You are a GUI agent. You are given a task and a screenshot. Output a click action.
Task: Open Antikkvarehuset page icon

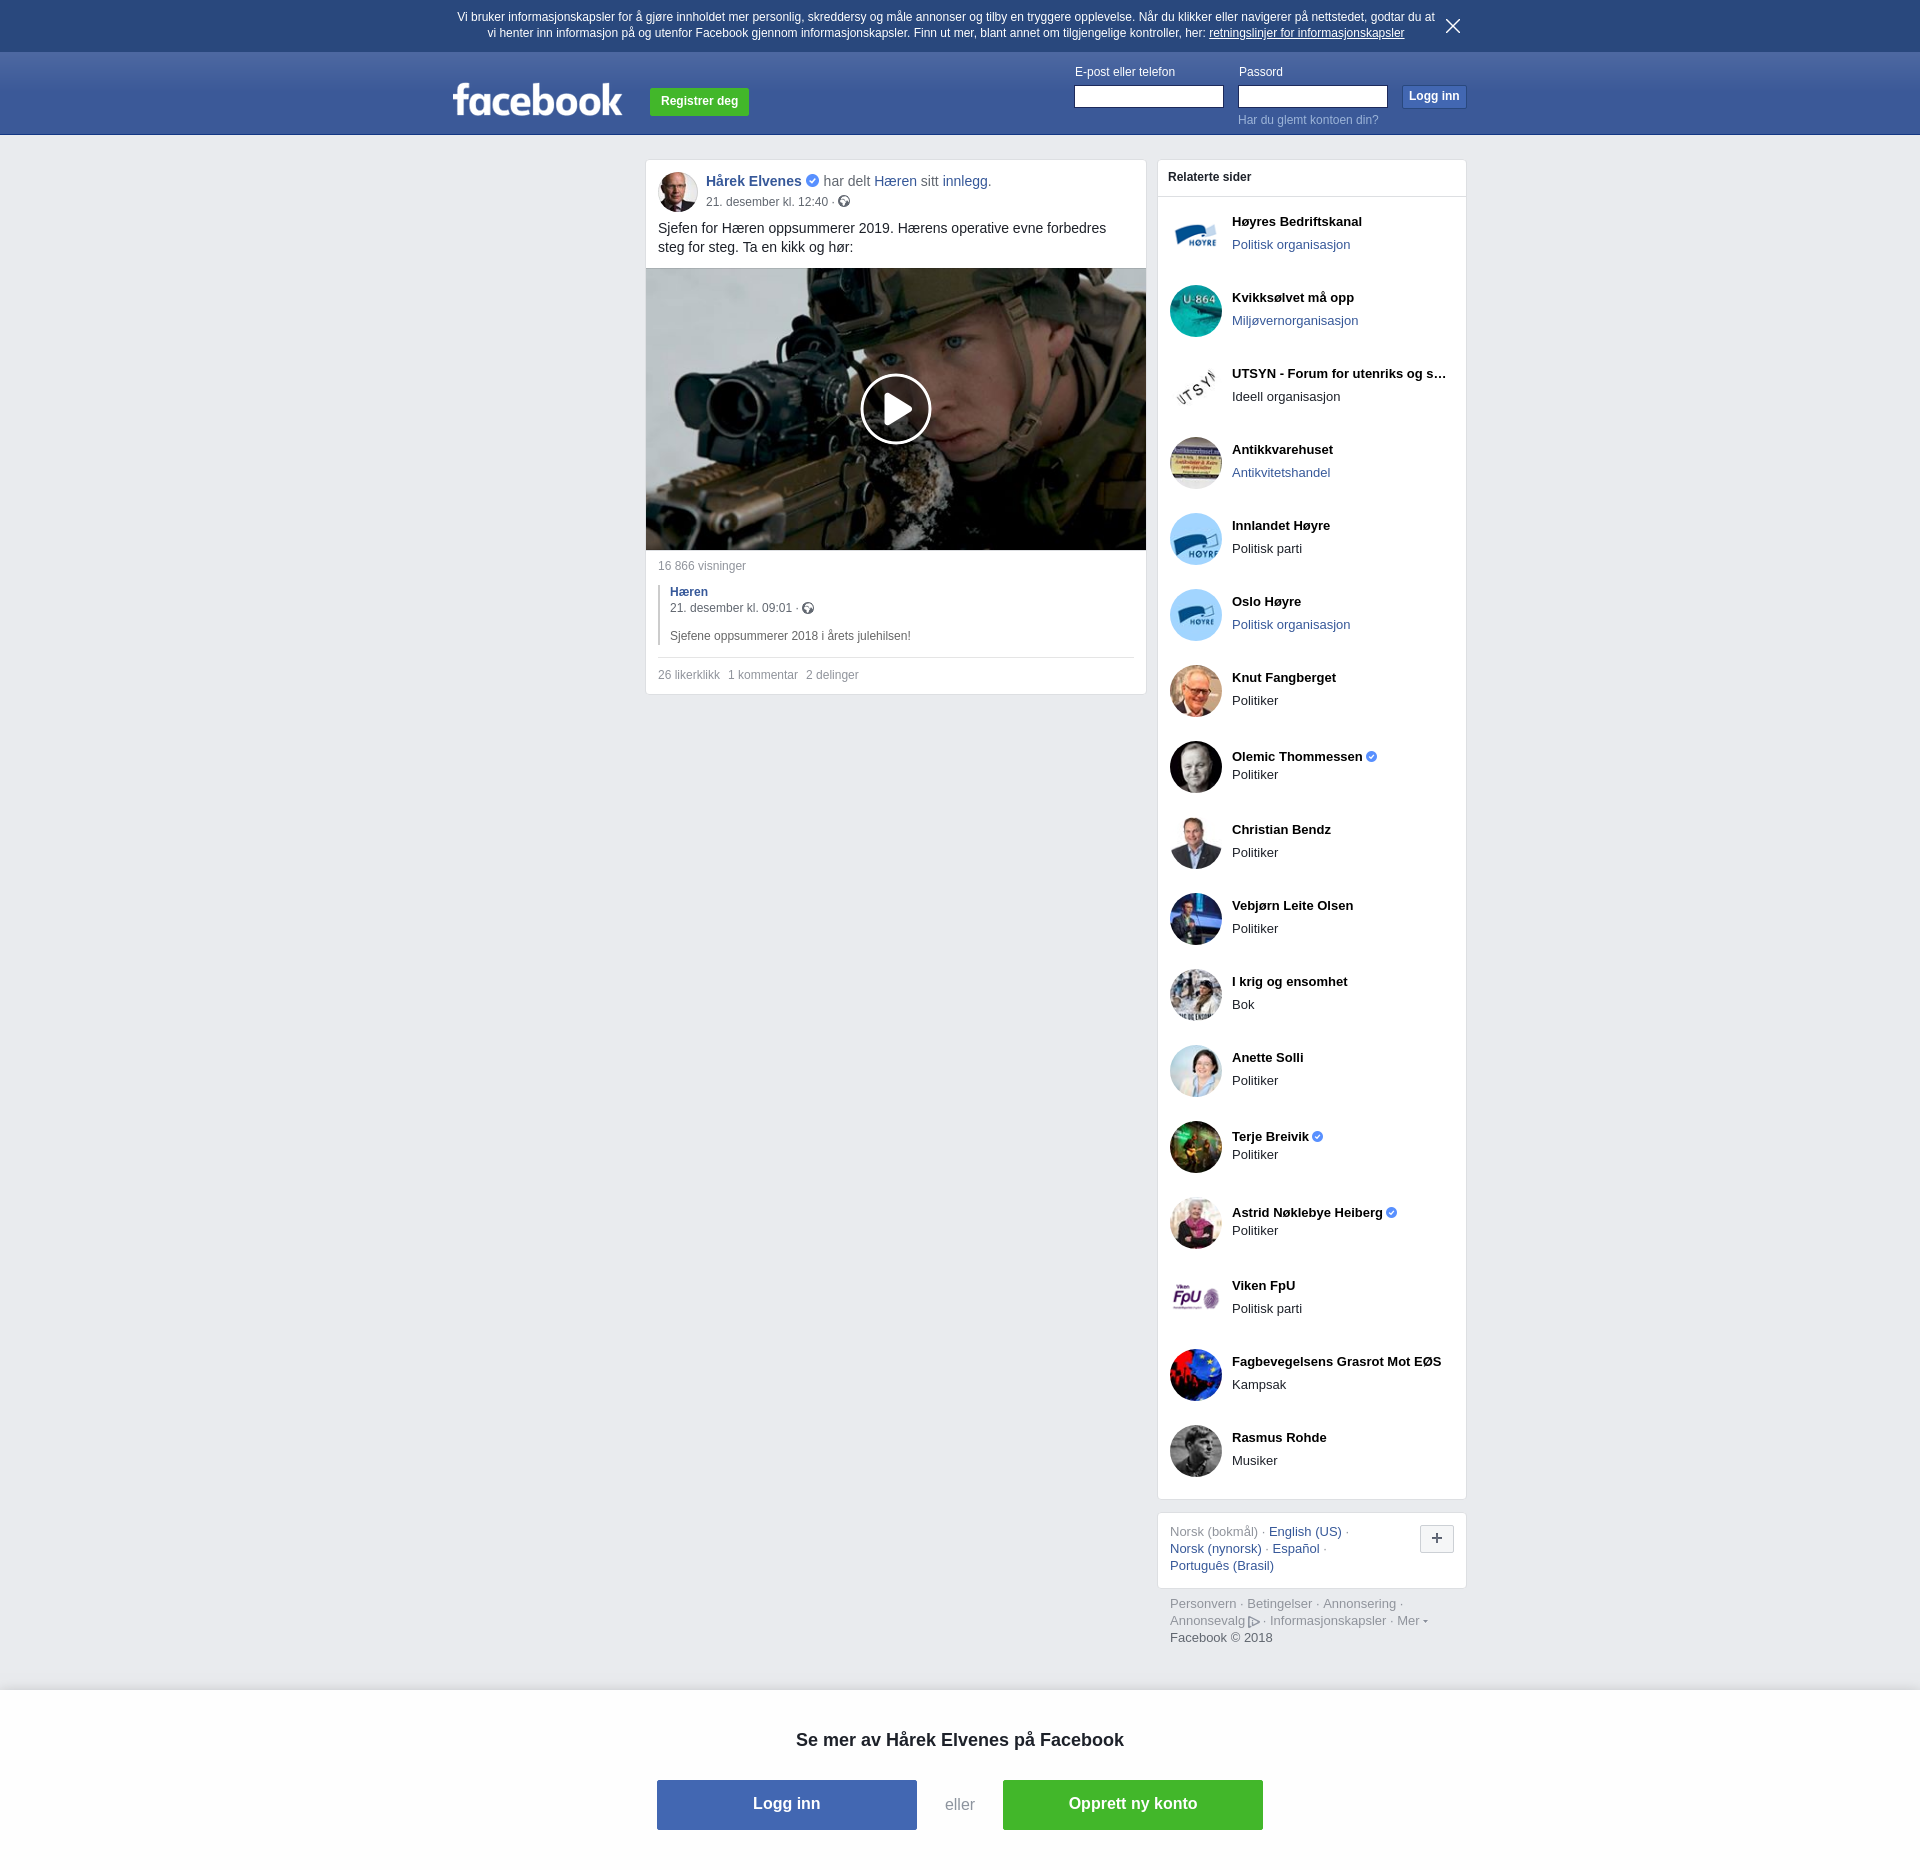(x=1196, y=463)
